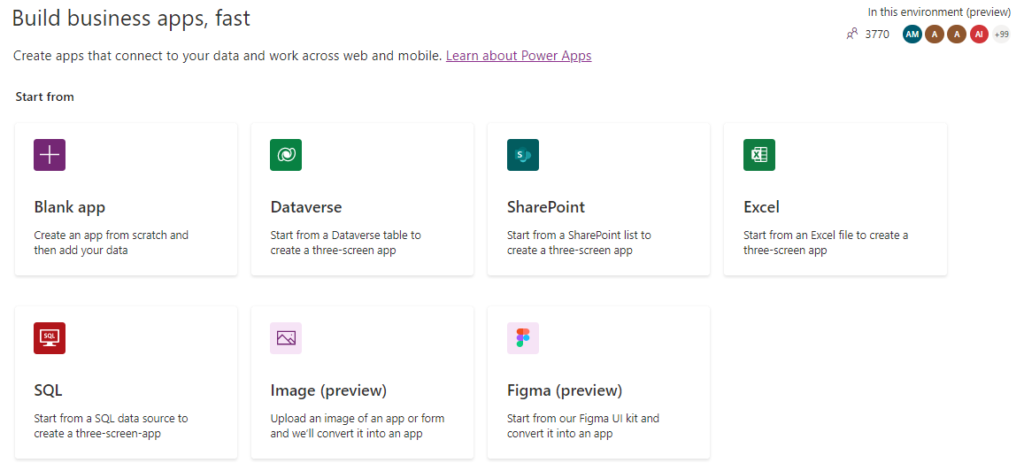Viewport: 1024px width, 471px height.
Task: Click the purple plus Blank app icon
Action: pos(50,155)
